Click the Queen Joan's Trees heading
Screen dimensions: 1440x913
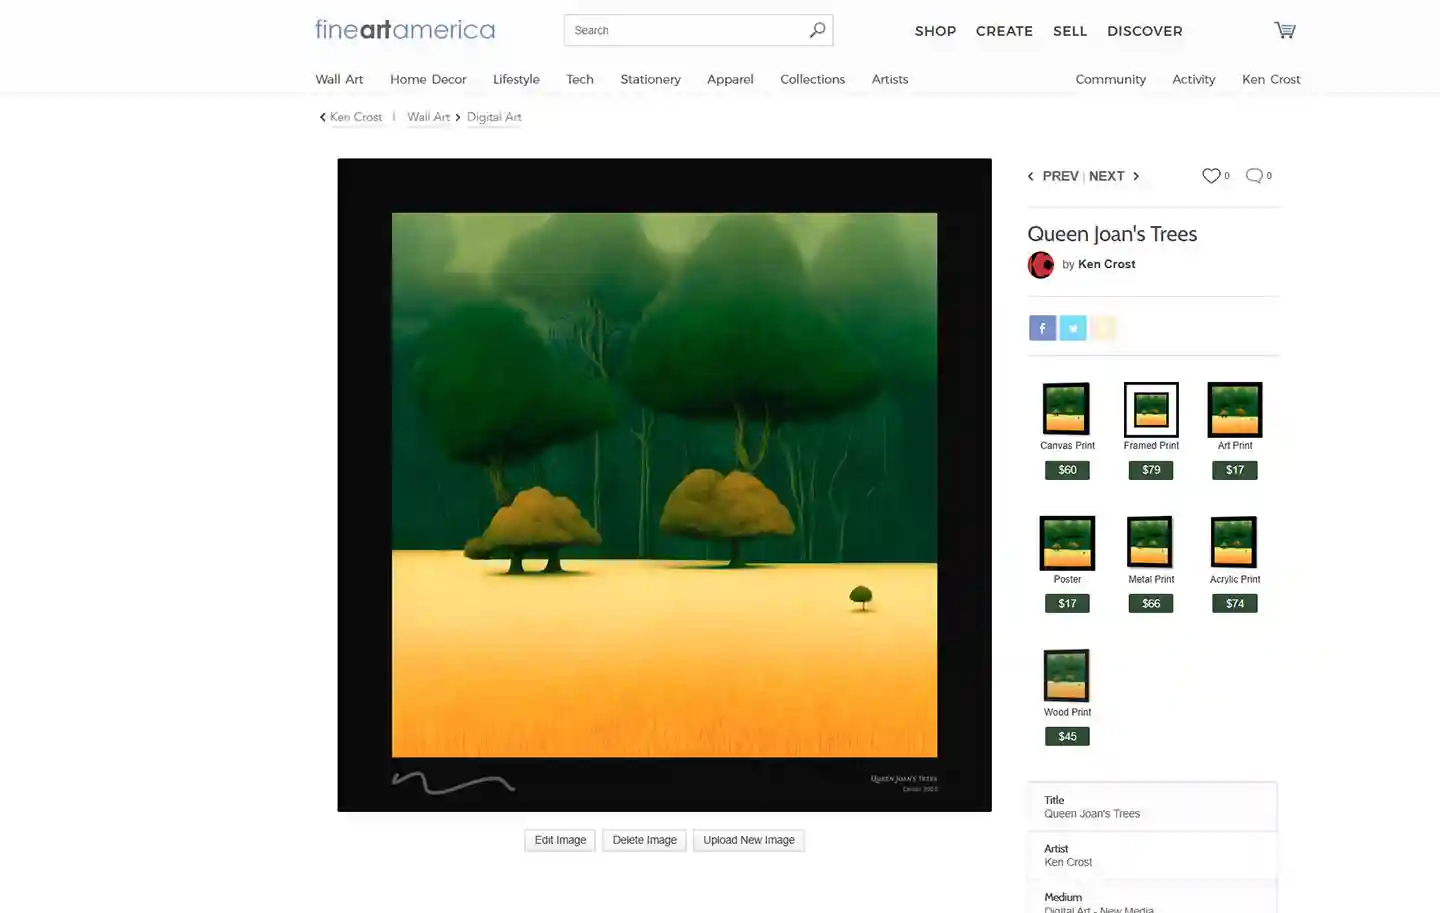(1112, 234)
